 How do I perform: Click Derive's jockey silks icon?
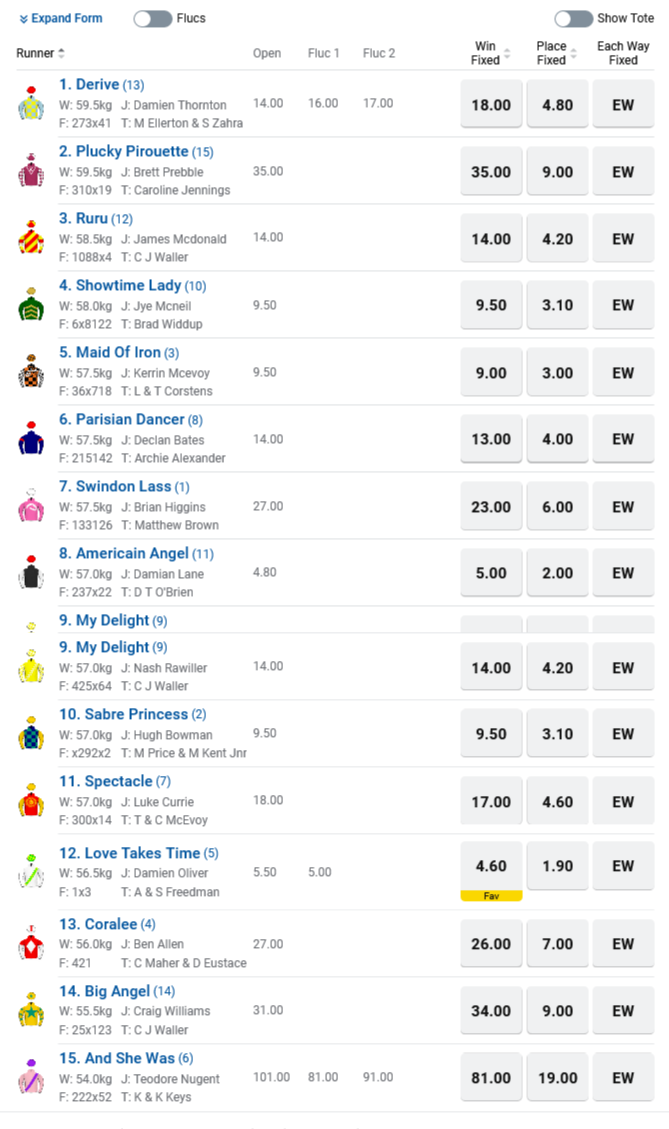pos(31,104)
